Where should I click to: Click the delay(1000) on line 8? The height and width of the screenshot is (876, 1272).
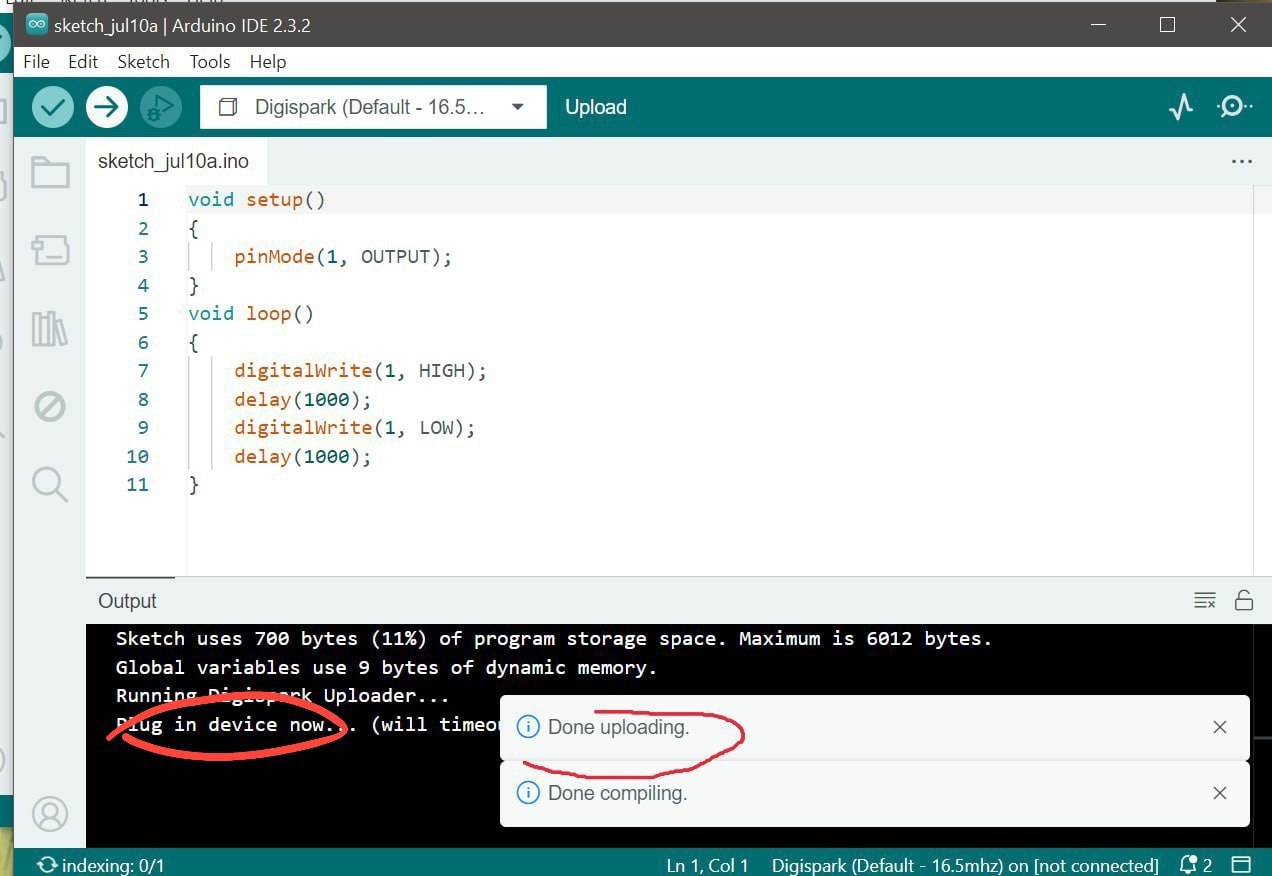click(303, 400)
